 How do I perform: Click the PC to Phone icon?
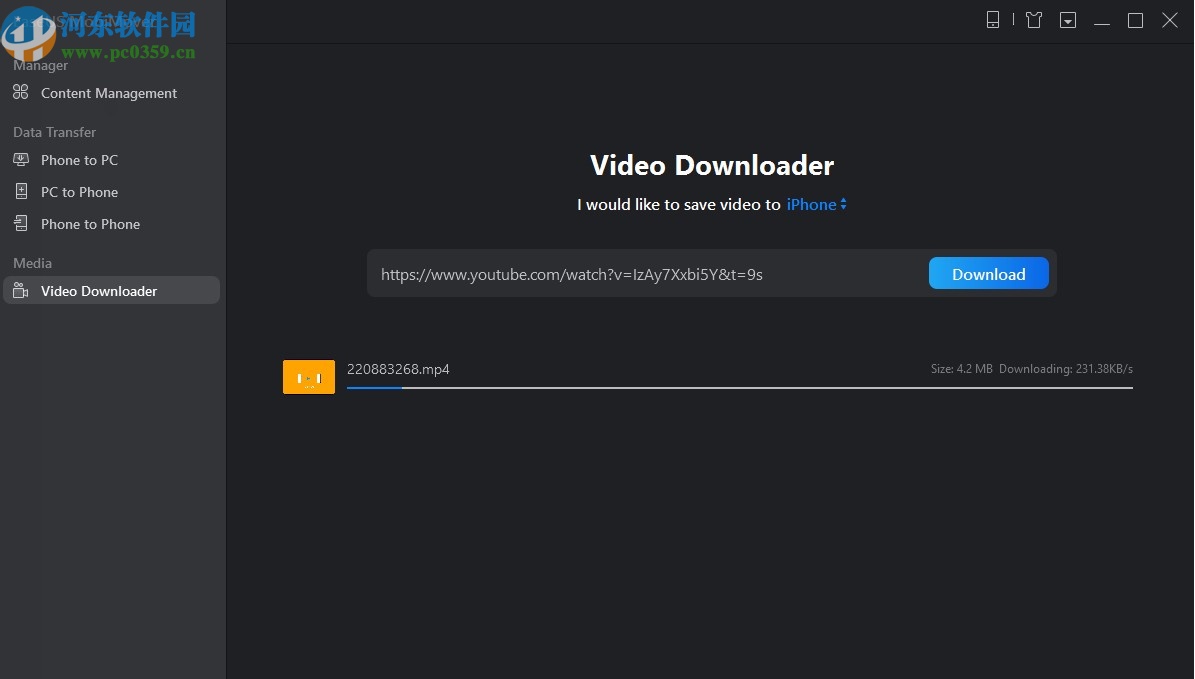pyautogui.click(x=21, y=191)
